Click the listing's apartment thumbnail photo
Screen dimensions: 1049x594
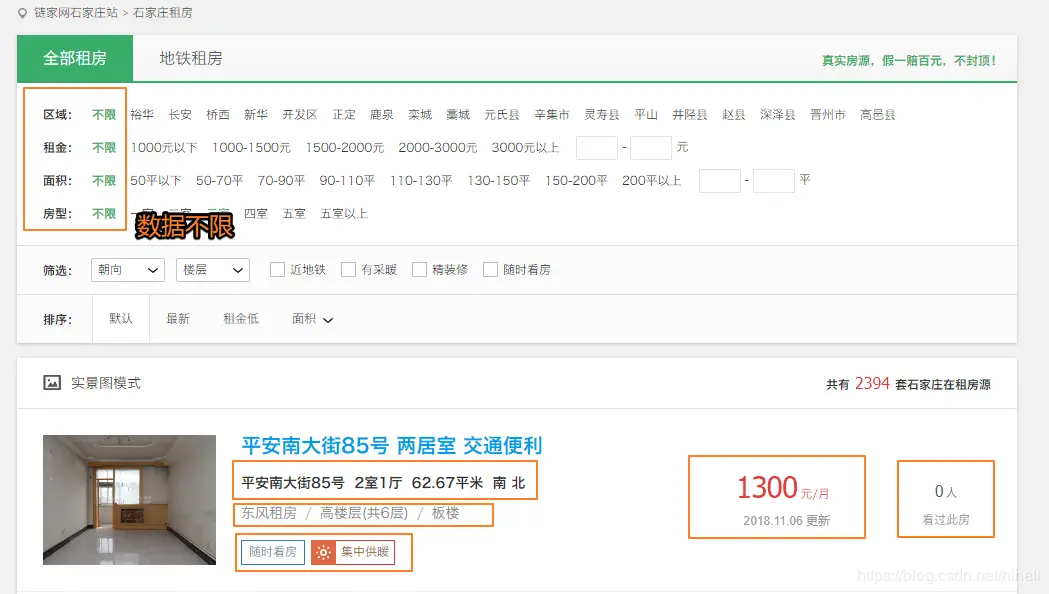coord(129,499)
